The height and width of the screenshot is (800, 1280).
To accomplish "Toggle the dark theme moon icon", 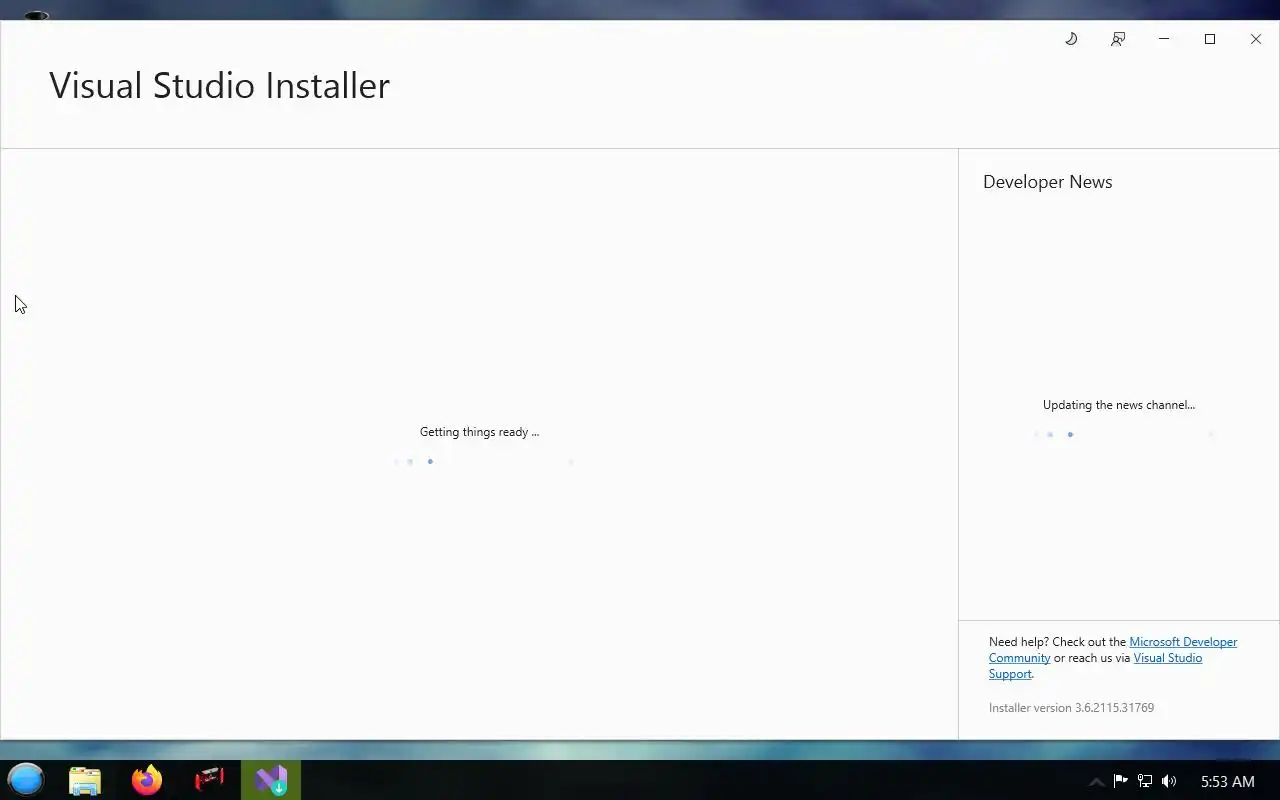I will (x=1071, y=39).
